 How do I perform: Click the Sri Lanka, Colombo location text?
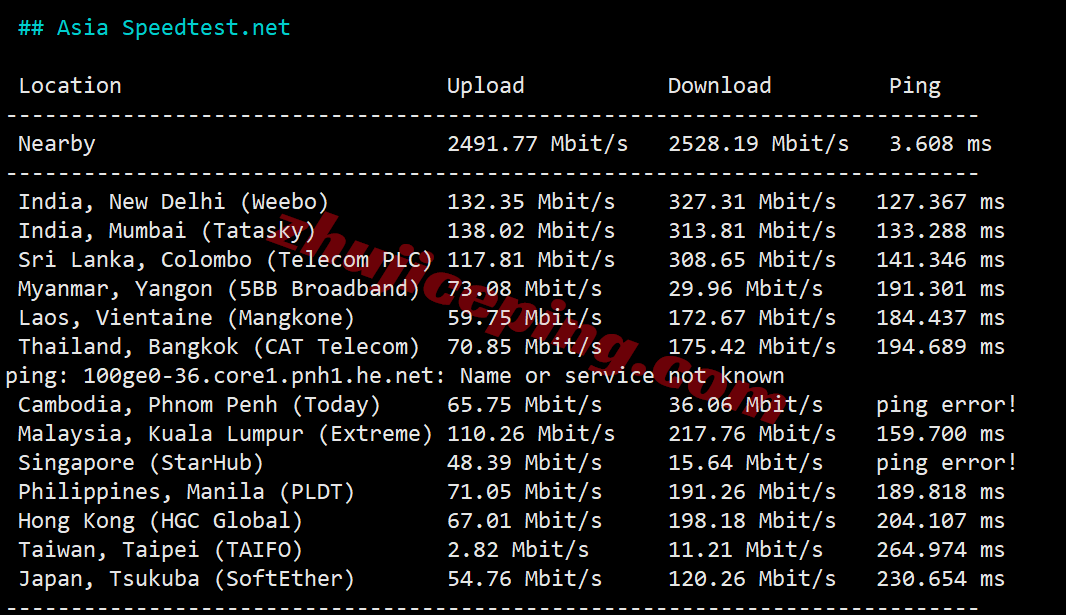135,260
